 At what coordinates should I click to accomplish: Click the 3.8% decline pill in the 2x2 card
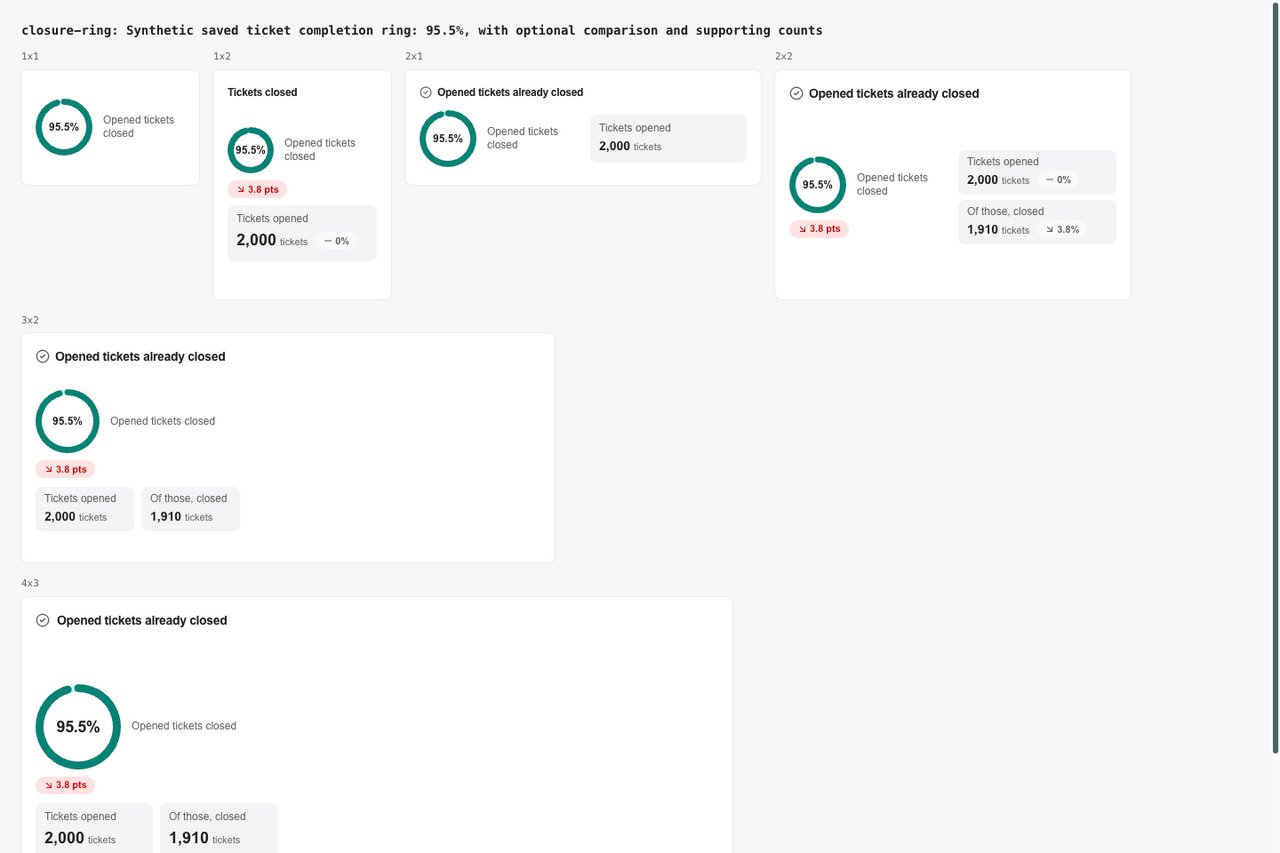(1062, 230)
